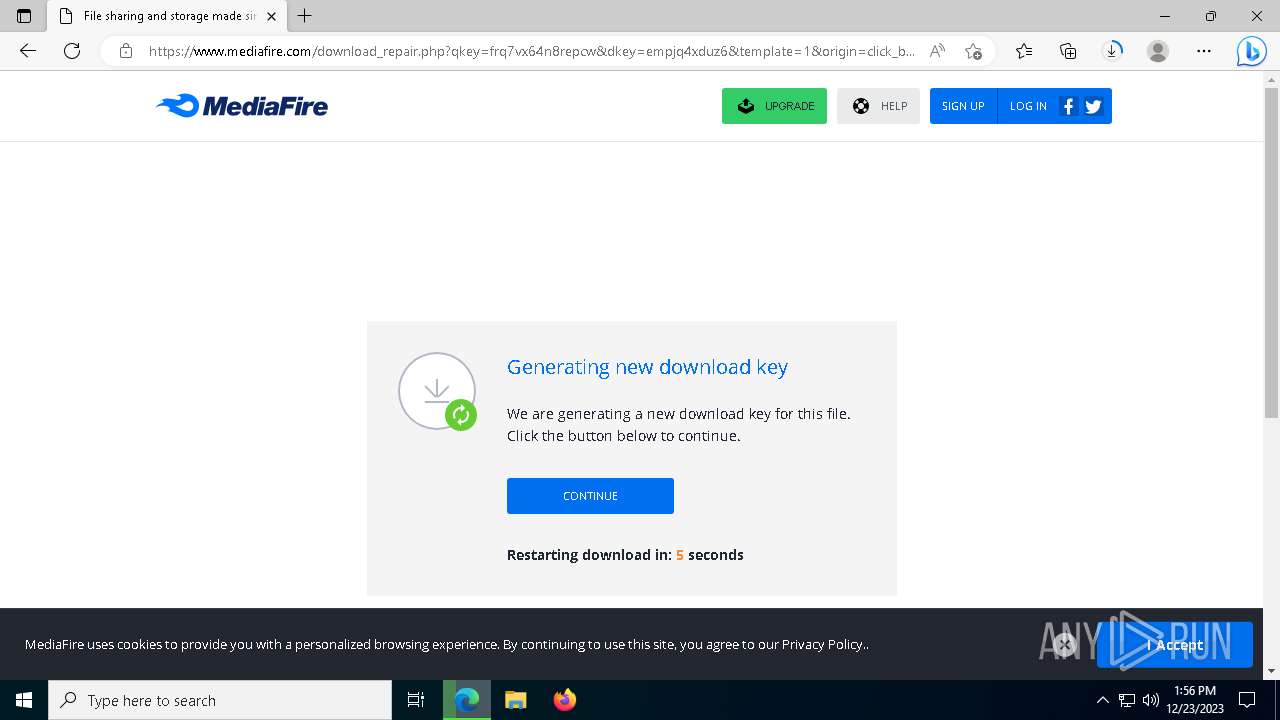Click the SIGN UP button
1280x720 pixels.
click(963, 106)
